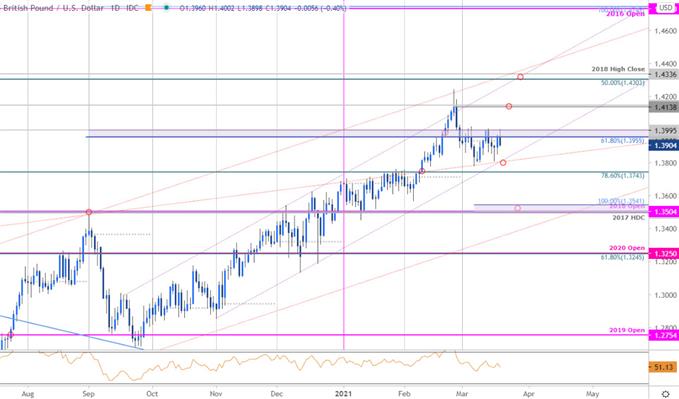
Task: Click the -0.0056 (-0.40%) change value
Action: point(320,8)
